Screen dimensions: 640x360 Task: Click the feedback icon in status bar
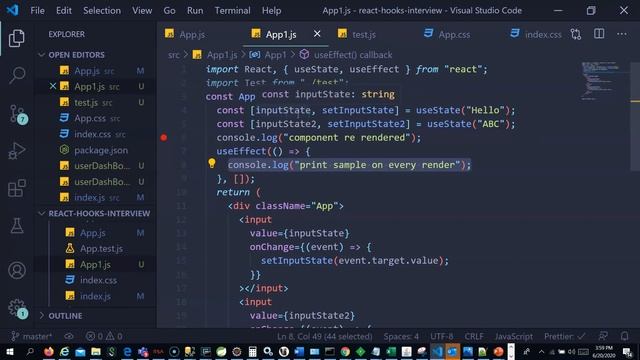(603, 336)
